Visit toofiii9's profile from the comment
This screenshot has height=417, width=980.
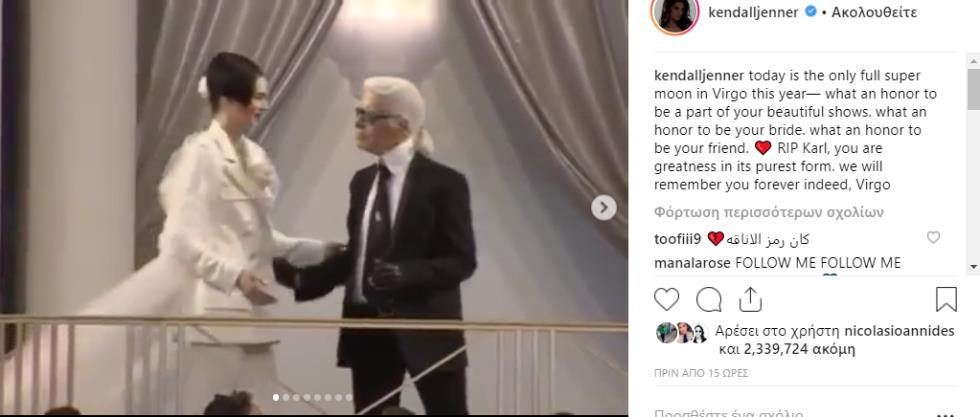[x=679, y=239]
